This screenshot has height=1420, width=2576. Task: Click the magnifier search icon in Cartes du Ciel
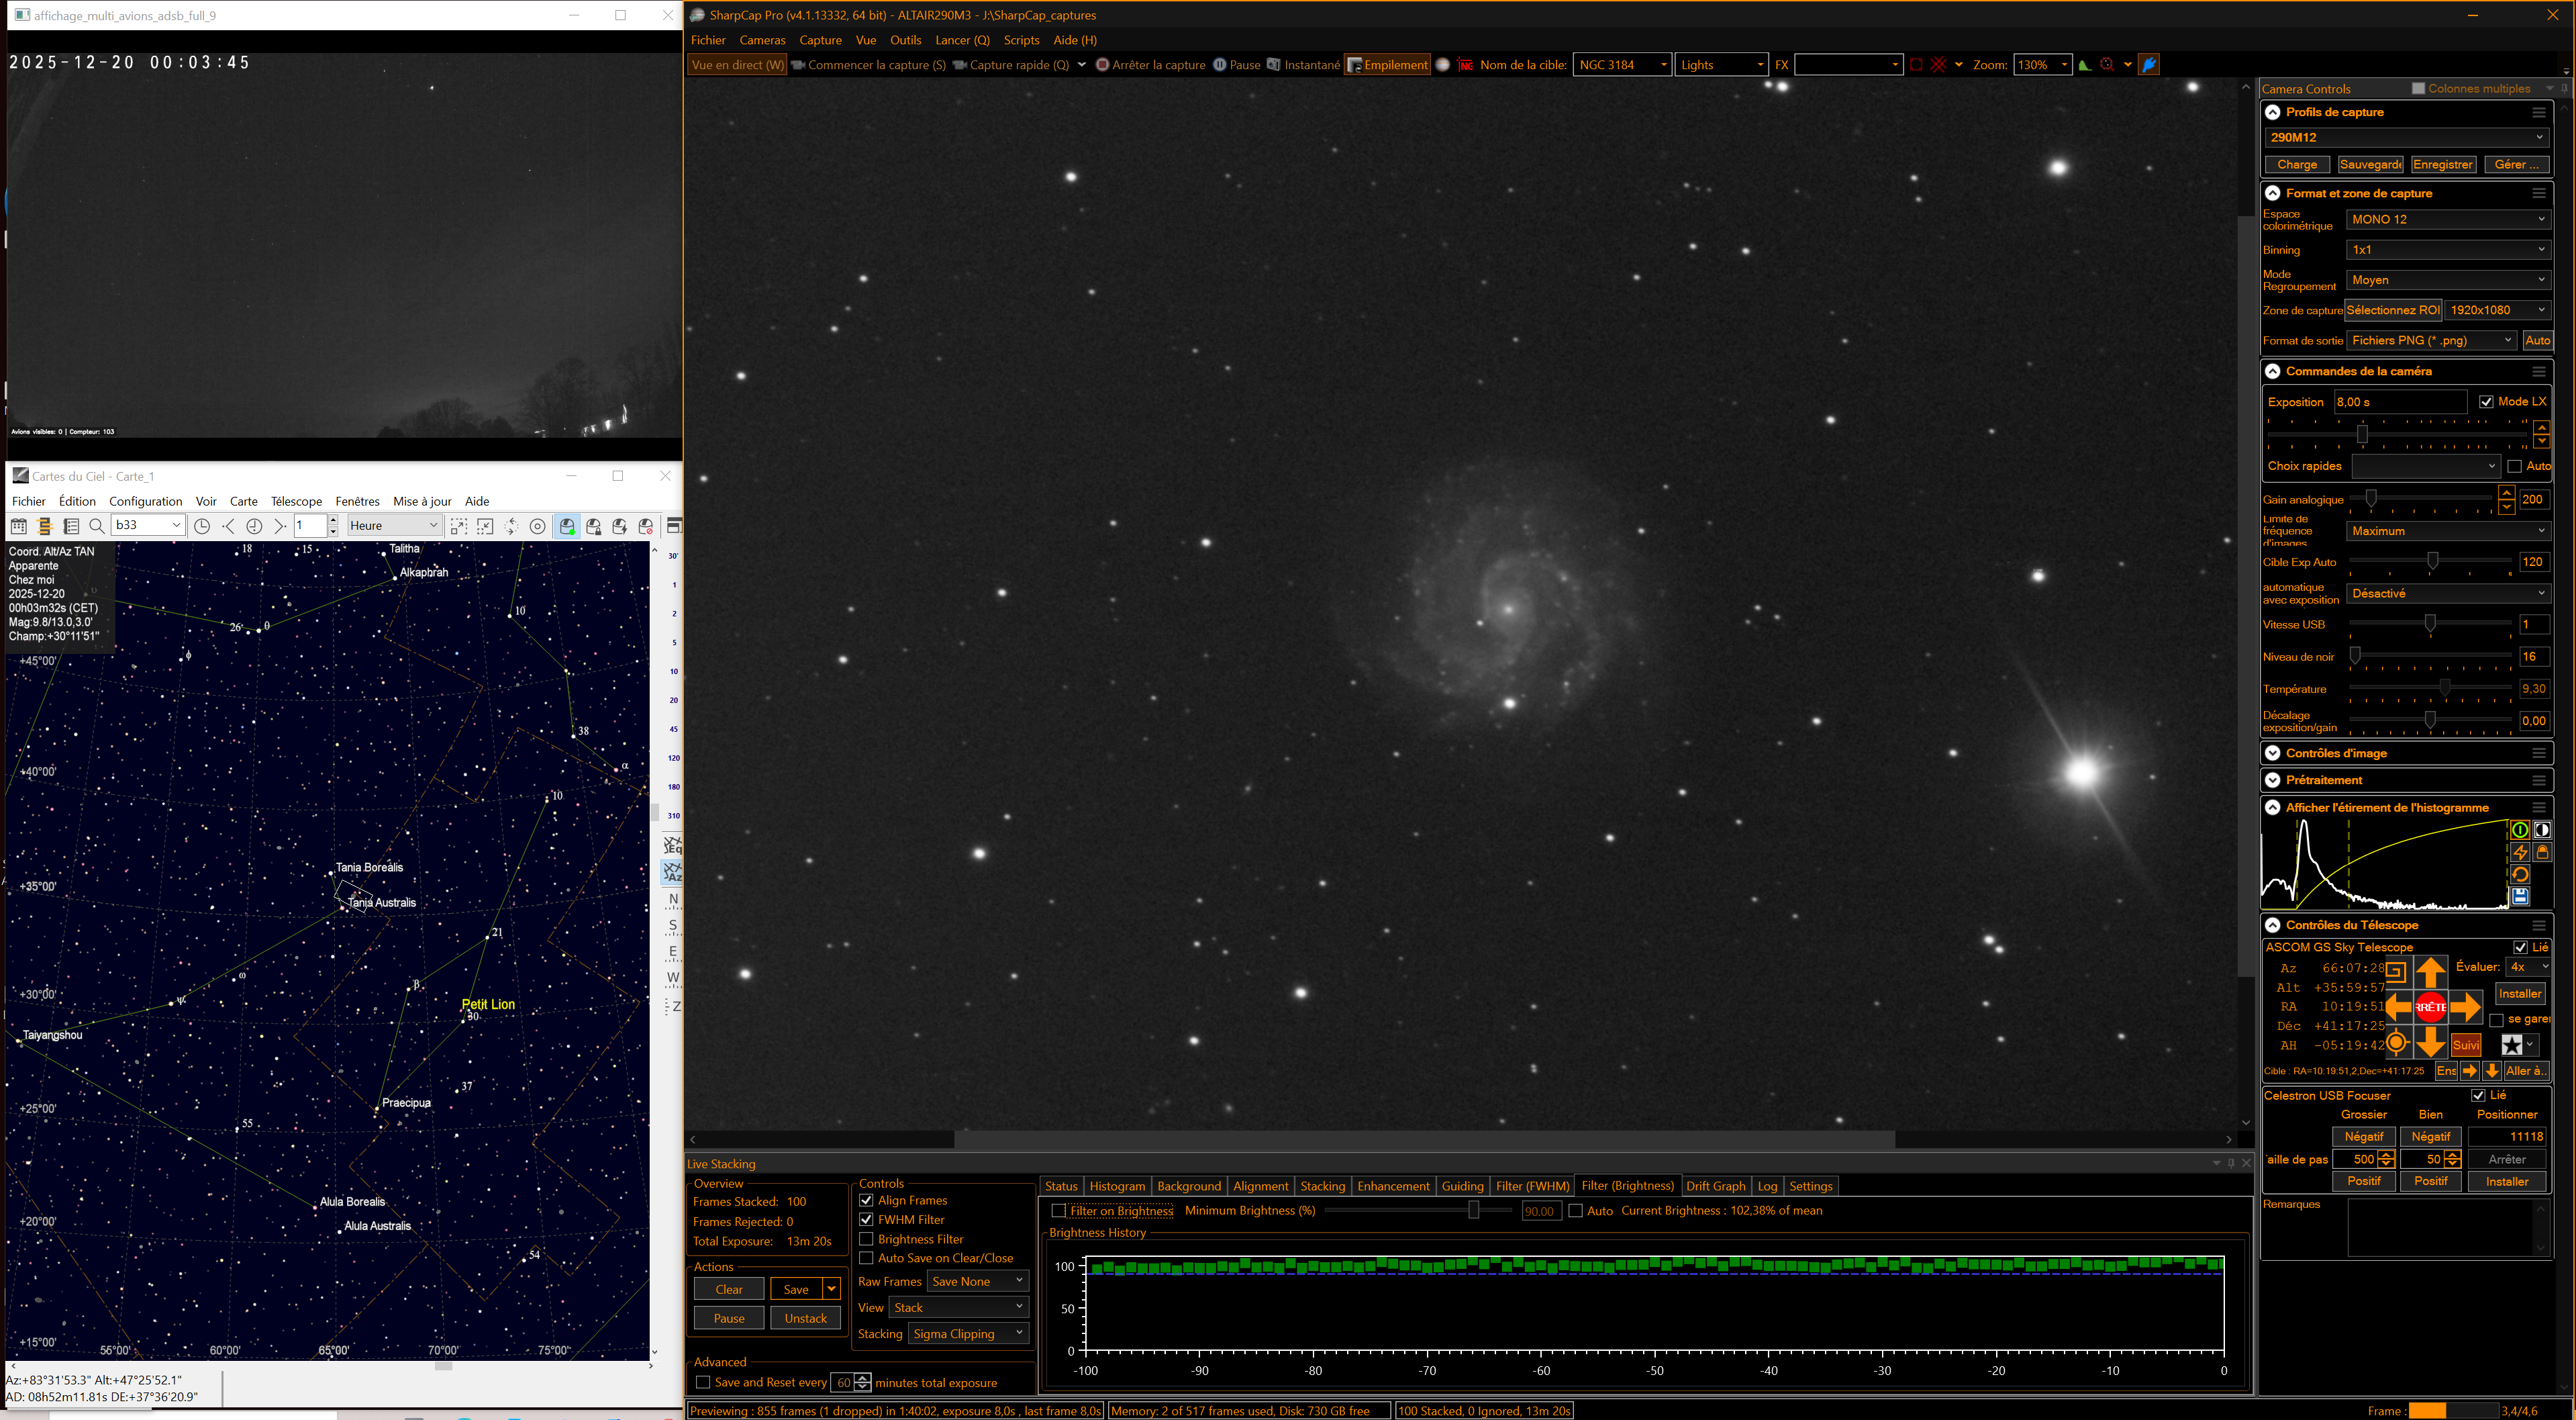pyautogui.click(x=97, y=526)
